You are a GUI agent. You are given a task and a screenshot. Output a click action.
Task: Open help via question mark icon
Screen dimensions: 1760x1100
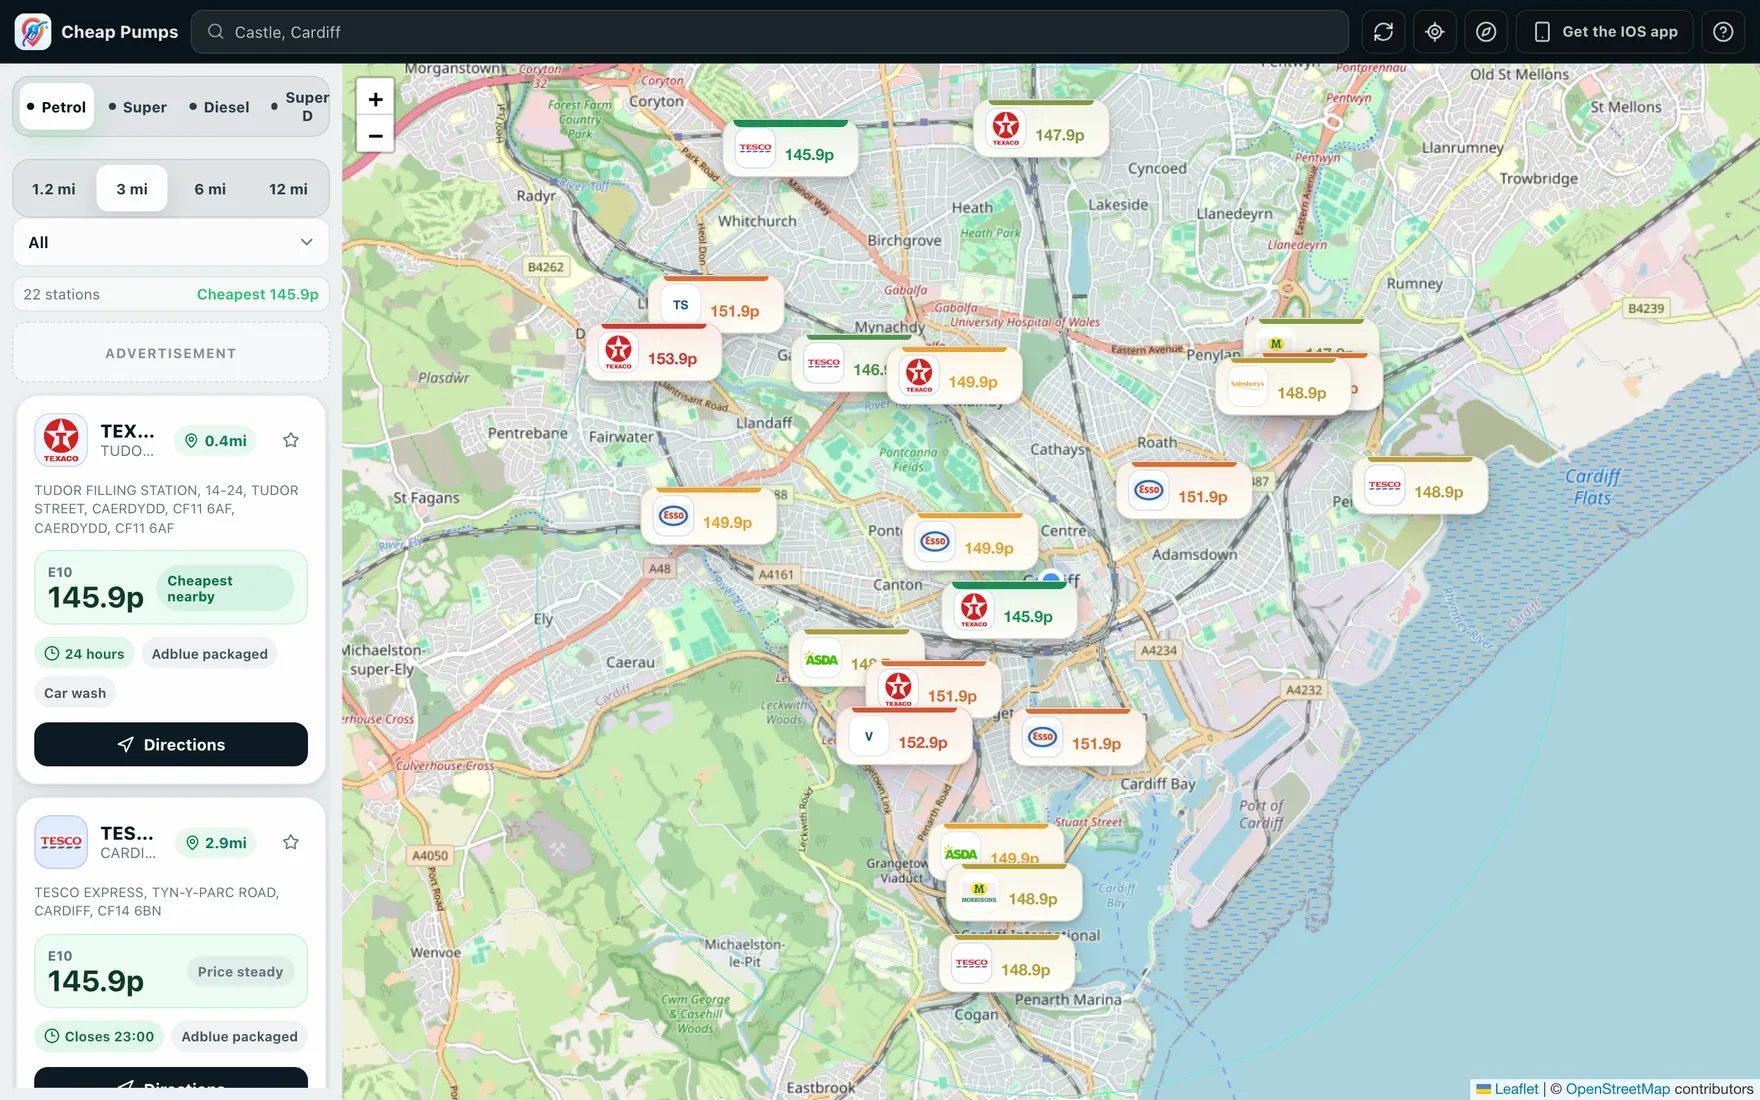[x=1723, y=32]
